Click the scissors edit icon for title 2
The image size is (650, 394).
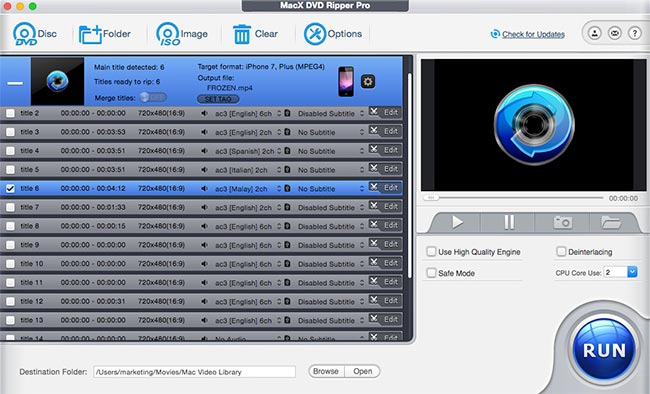[374, 112]
